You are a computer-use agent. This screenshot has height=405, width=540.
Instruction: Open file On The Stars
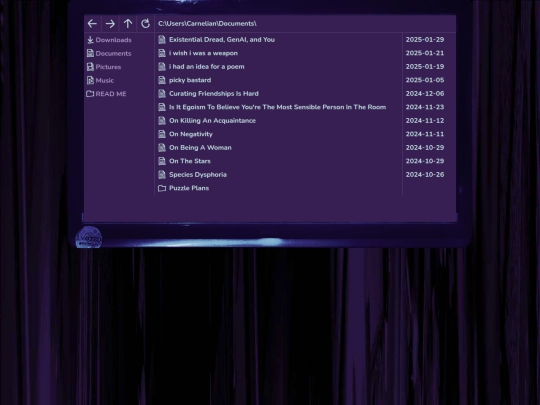[190, 161]
